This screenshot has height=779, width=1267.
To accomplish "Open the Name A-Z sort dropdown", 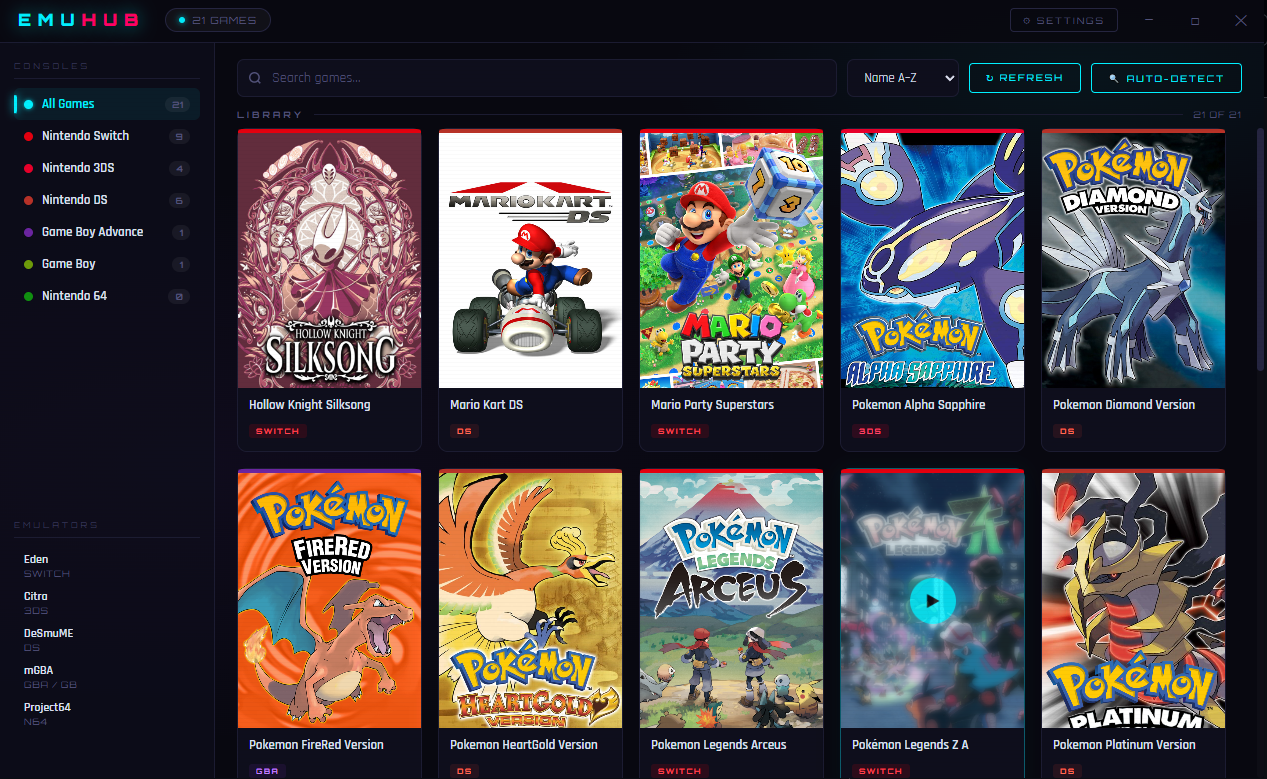I will click(x=902, y=78).
